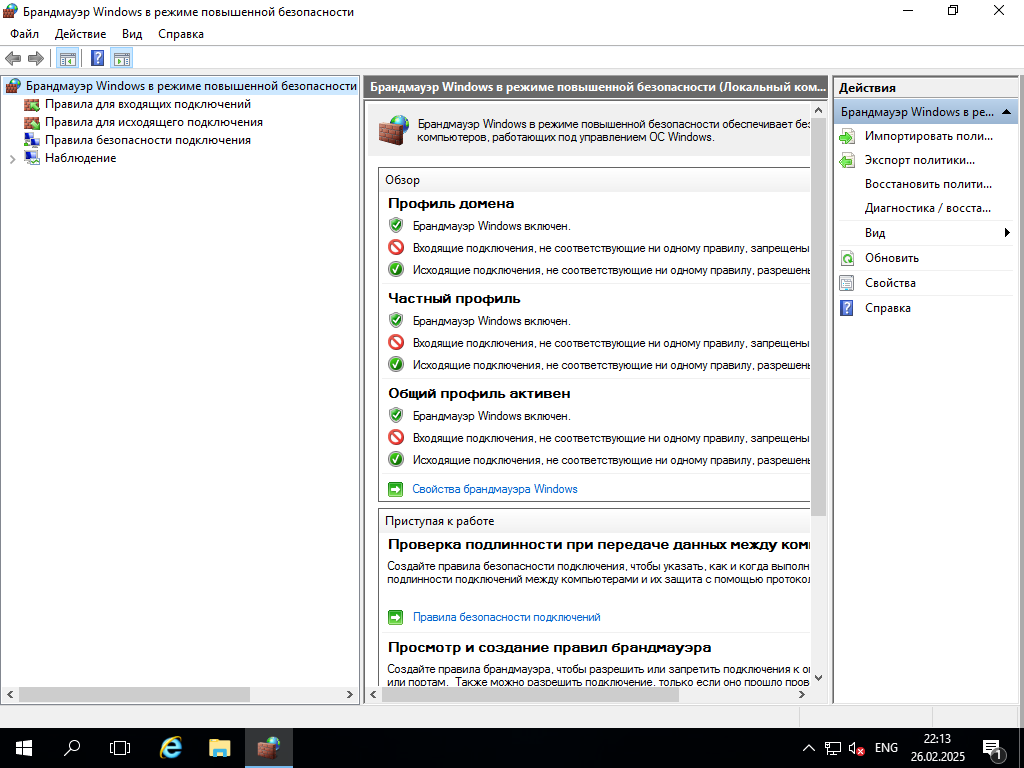The image size is (1024, 768).
Task: Click the Свойства properties icon
Action: (x=847, y=283)
